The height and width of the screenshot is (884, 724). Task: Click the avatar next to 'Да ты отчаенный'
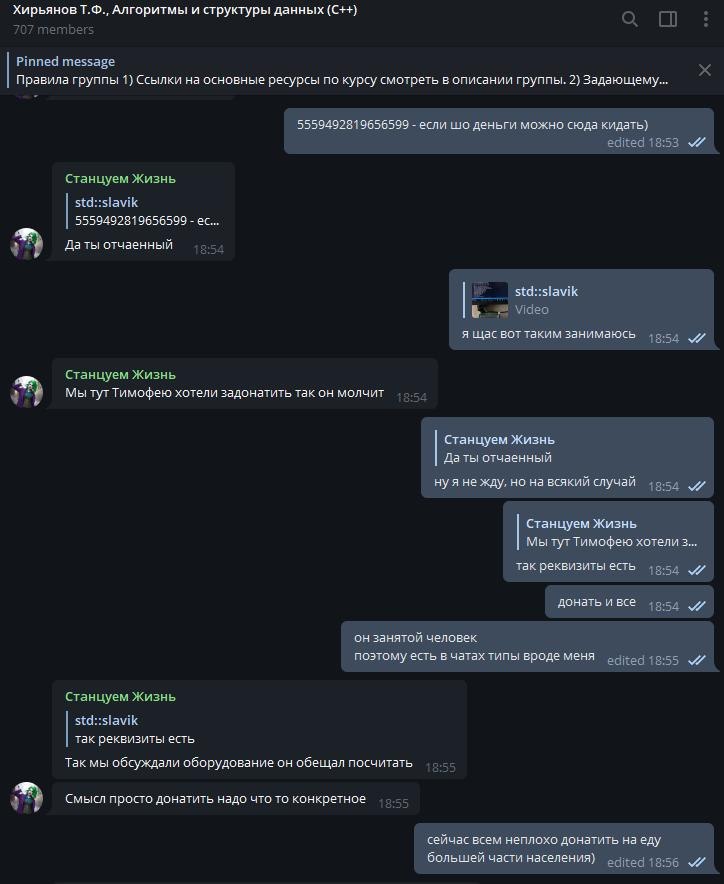27,244
